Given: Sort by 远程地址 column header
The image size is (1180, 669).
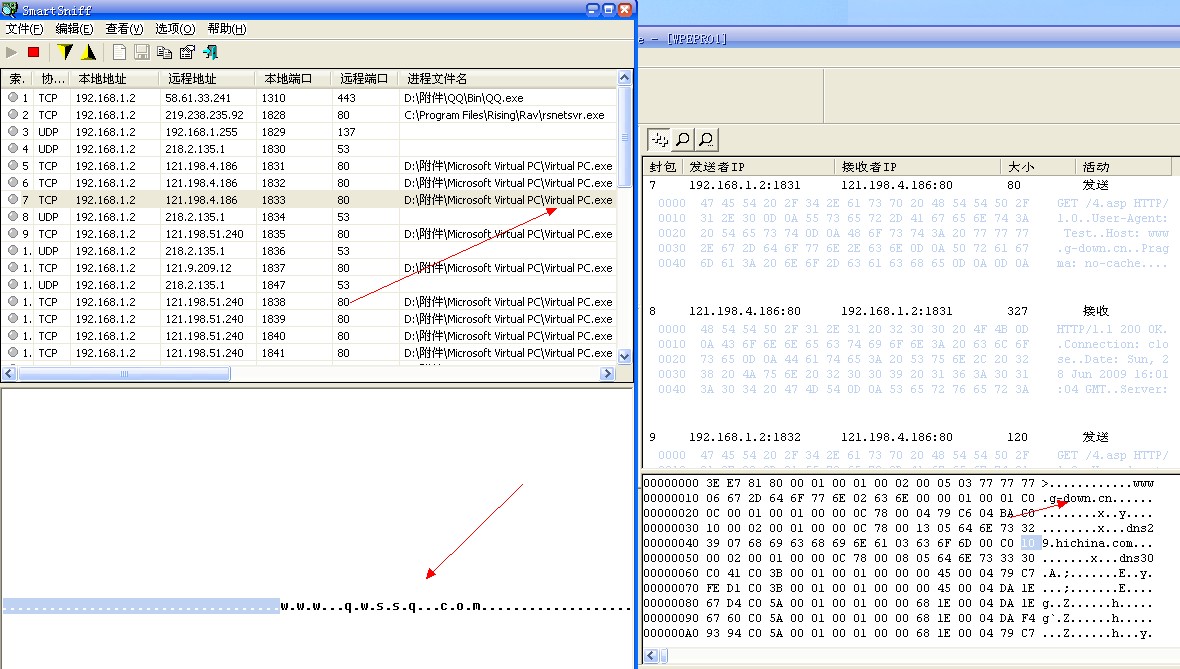Looking at the screenshot, I should coord(207,78).
